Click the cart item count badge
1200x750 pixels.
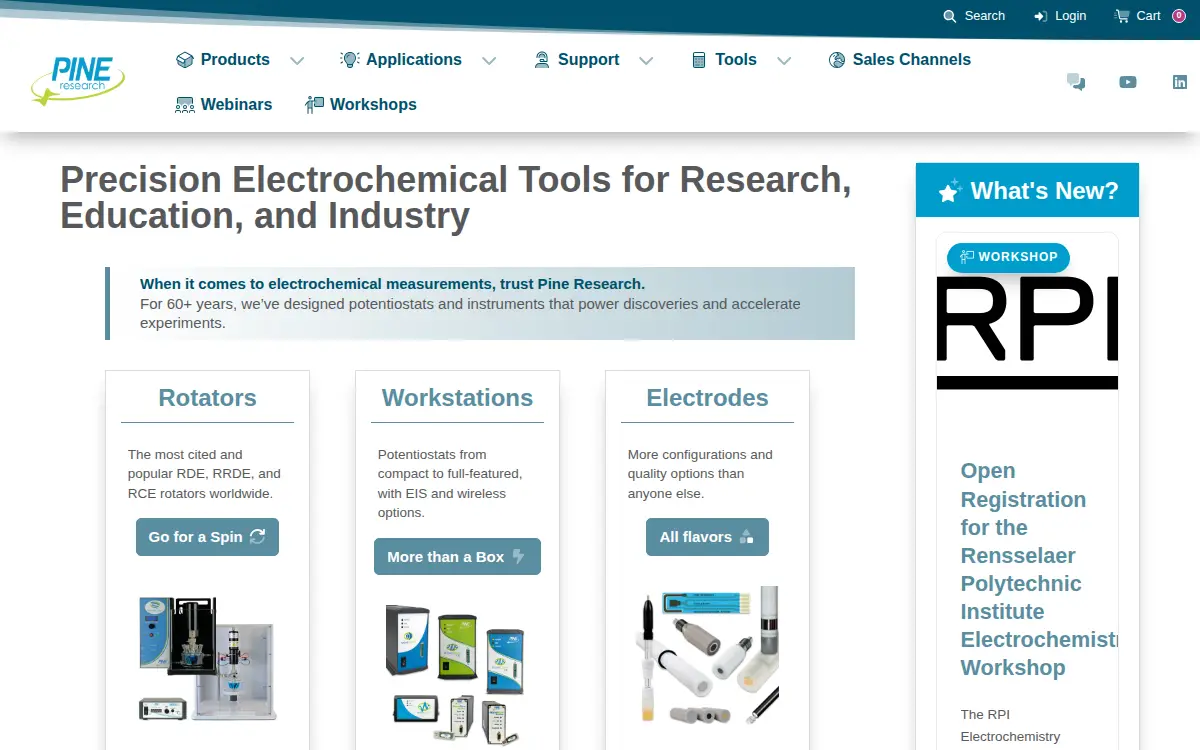[1179, 16]
